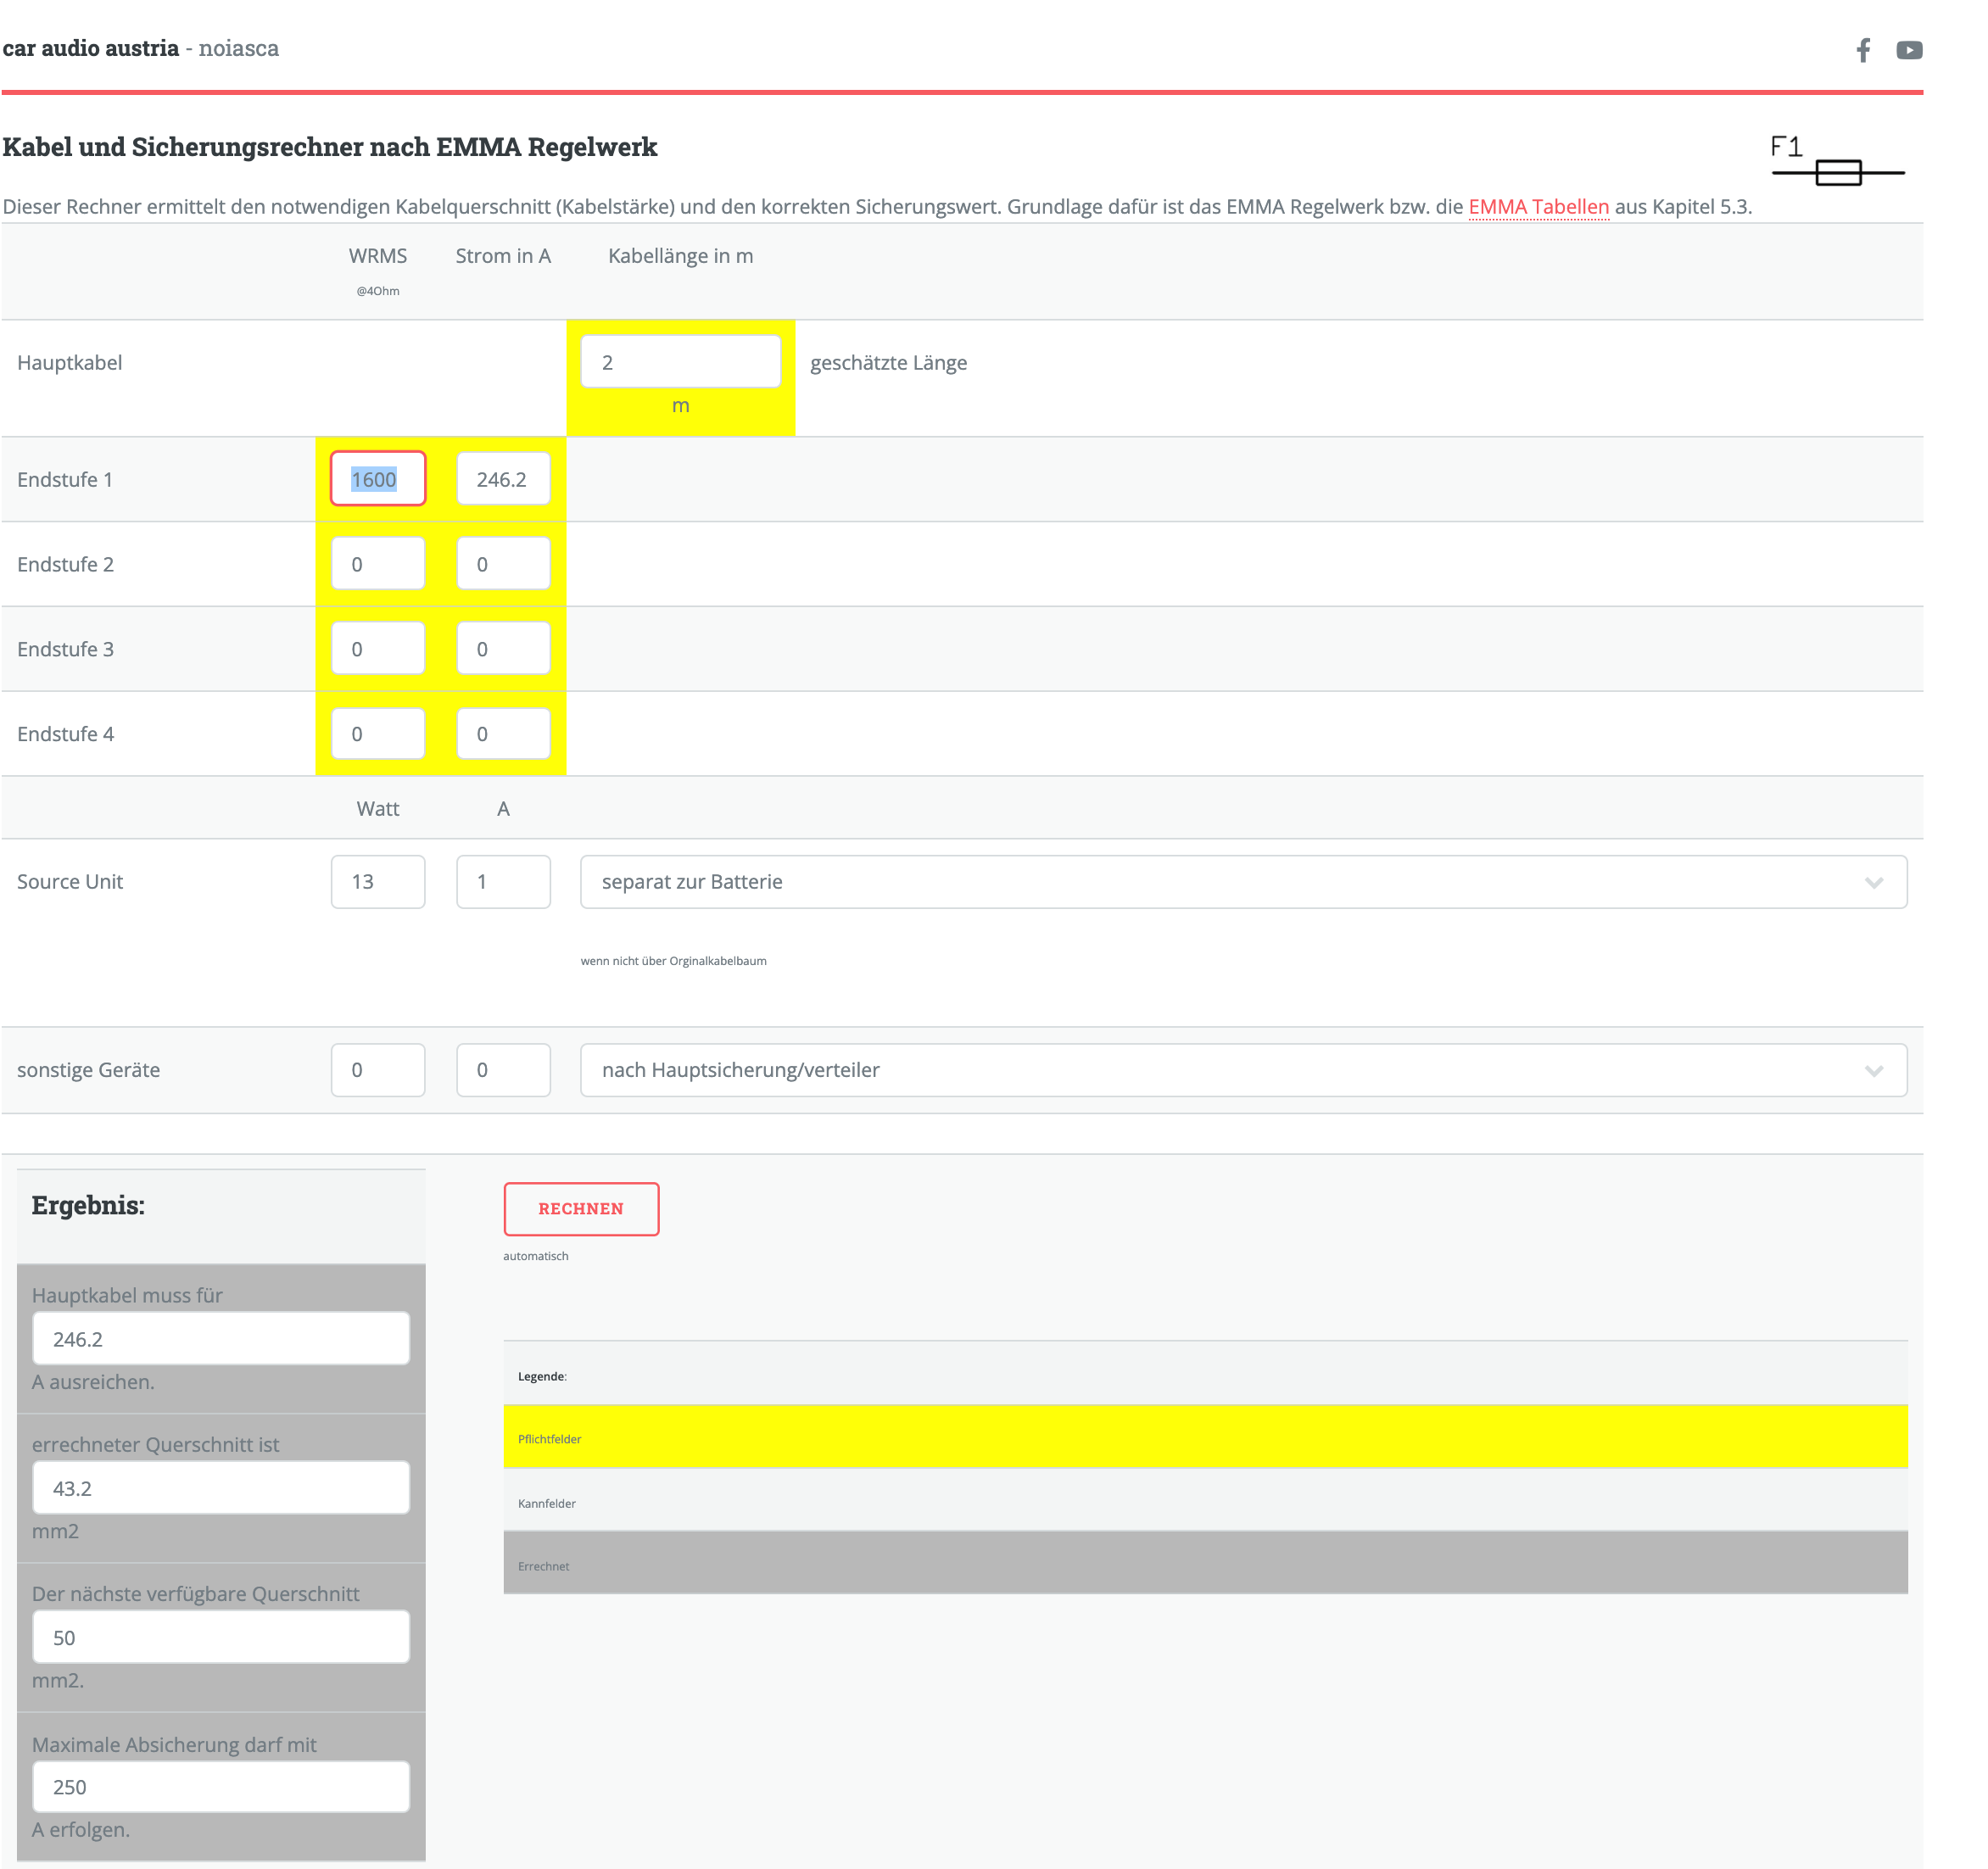This screenshot has height=1869, width=1988.
Task: Click the chevron of sonstige Geräte dropdown
Action: (x=1873, y=1070)
